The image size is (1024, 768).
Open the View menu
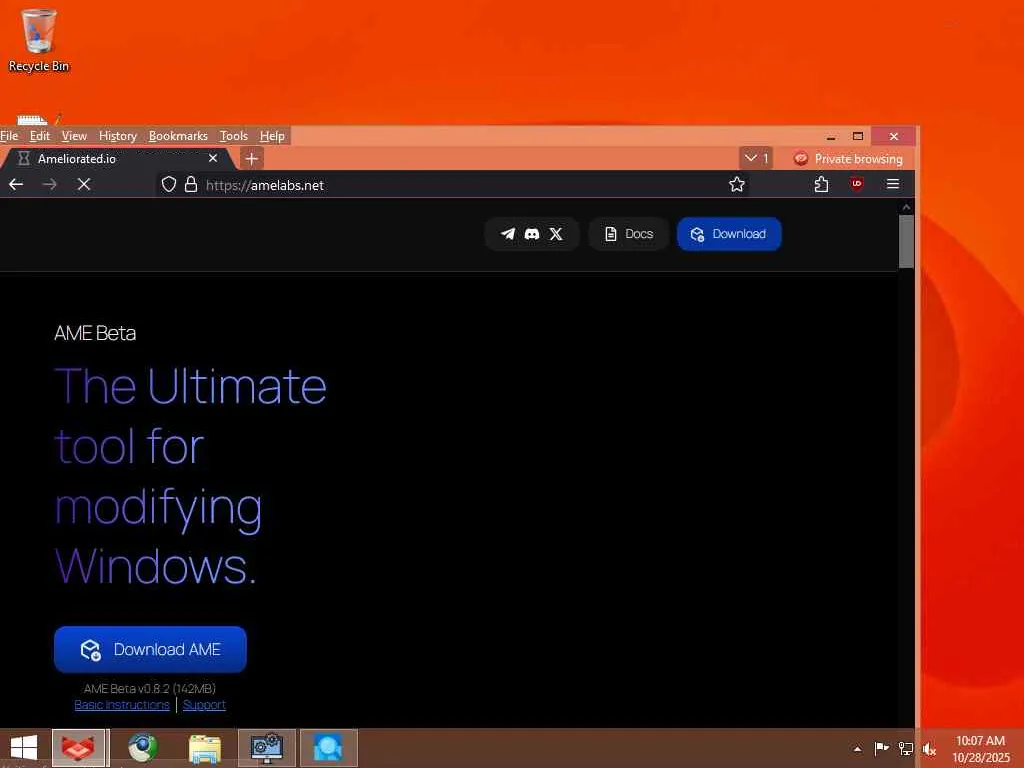pyautogui.click(x=74, y=136)
